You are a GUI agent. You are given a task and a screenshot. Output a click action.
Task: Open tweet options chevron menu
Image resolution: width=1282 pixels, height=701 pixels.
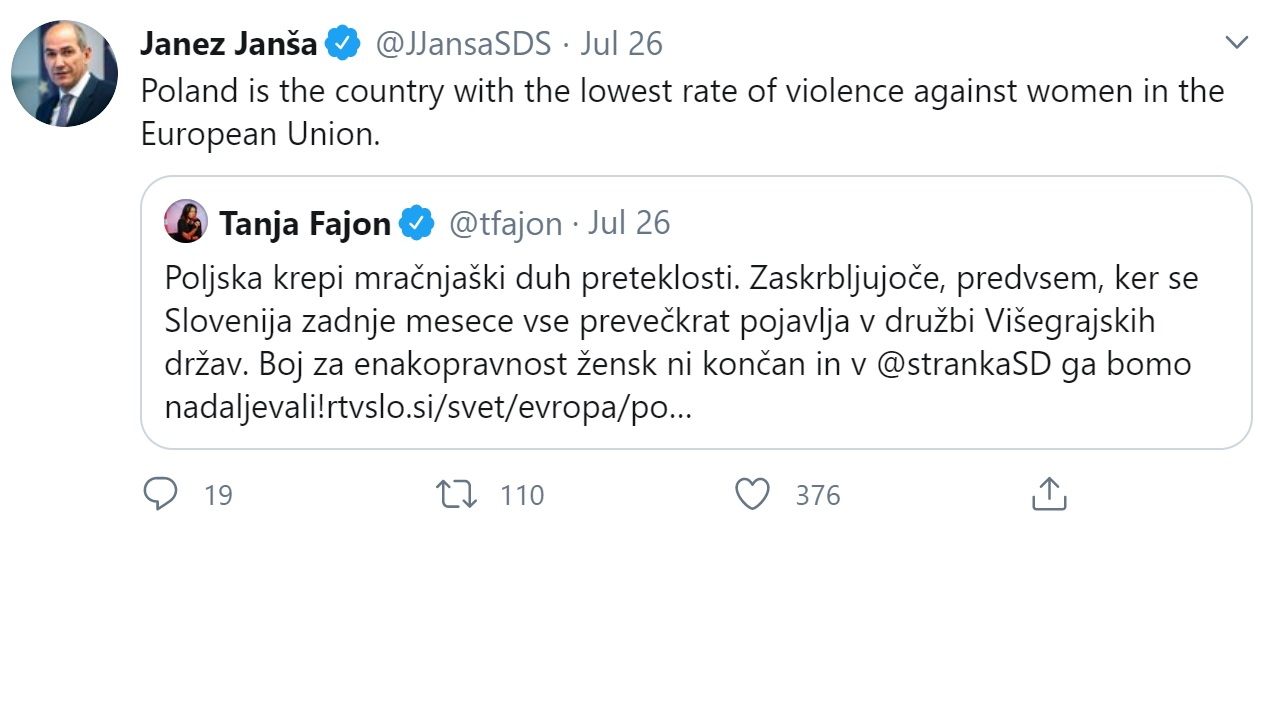tap(1237, 43)
